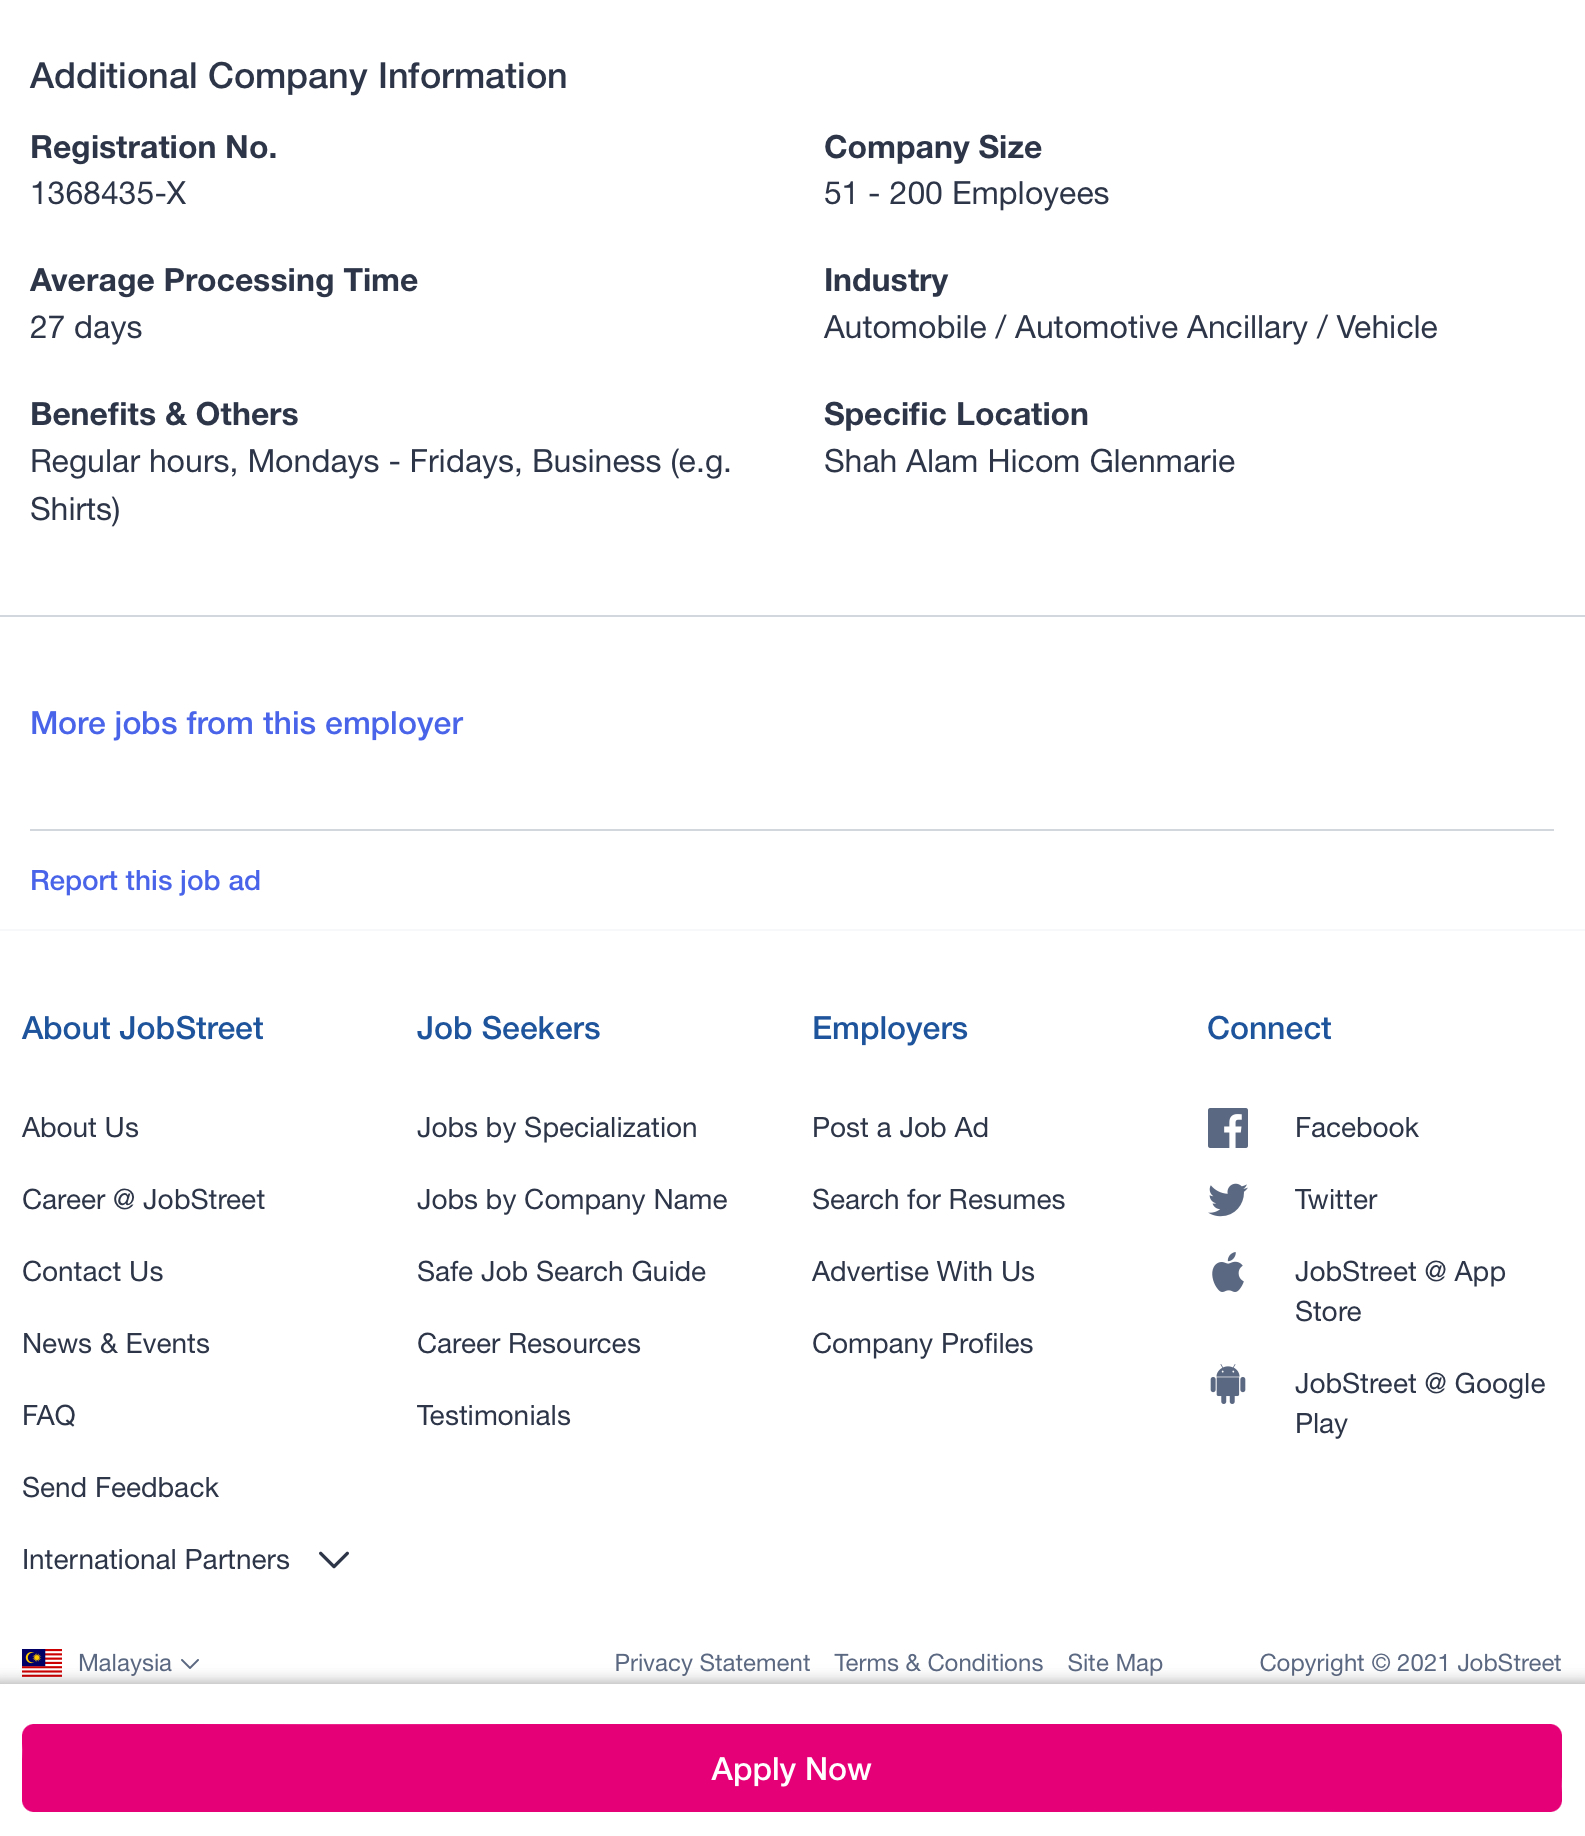The height and width of the screenshot is (1836, 1585).
Task: Open the Malaysia country dropdown
Action: click(x=138, y=1662)
